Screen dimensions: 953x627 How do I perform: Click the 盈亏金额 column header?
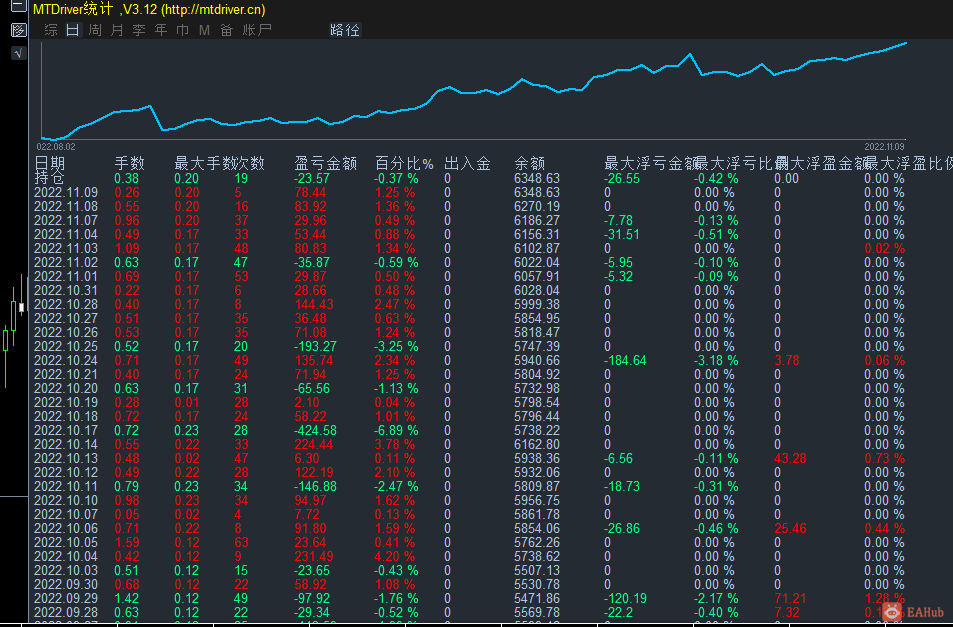pos(325,163)
